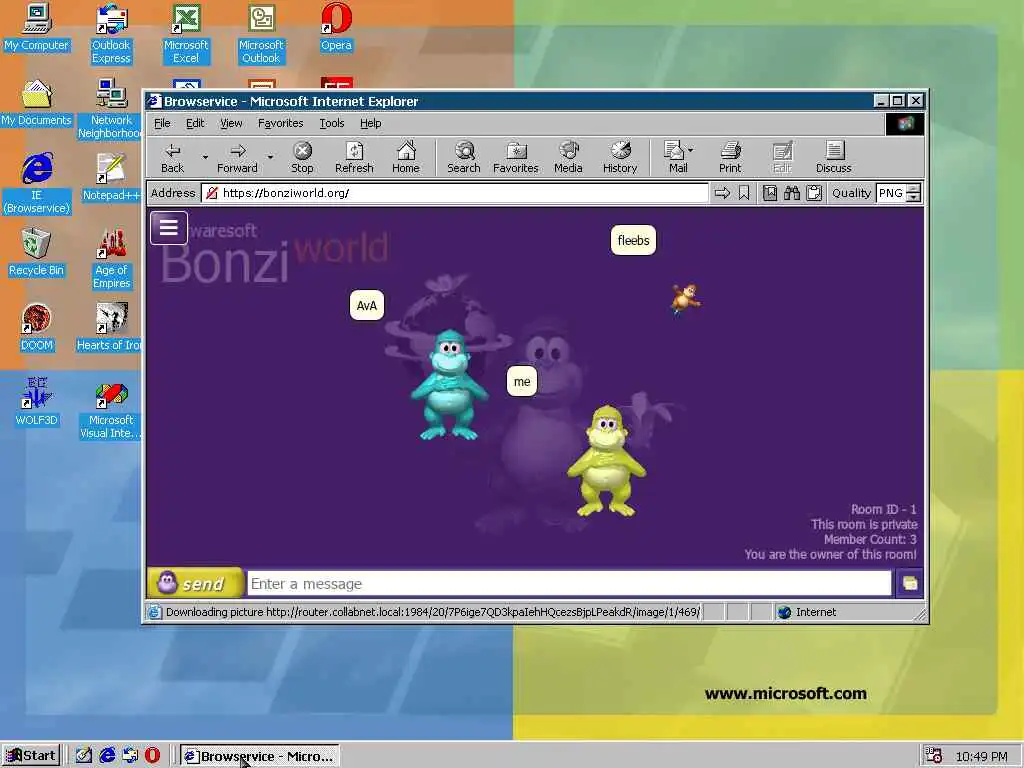Open the Help menu
This screenshot has height=768, width=1024.
[370, 123]
